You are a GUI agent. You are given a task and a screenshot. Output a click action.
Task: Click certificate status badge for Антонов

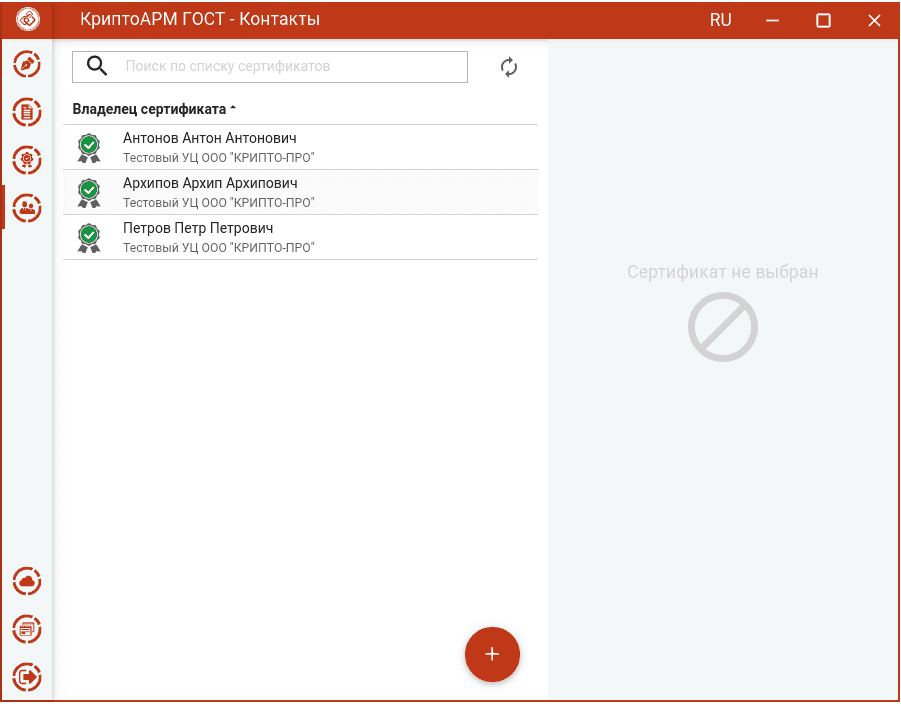[x=89, y=148]
